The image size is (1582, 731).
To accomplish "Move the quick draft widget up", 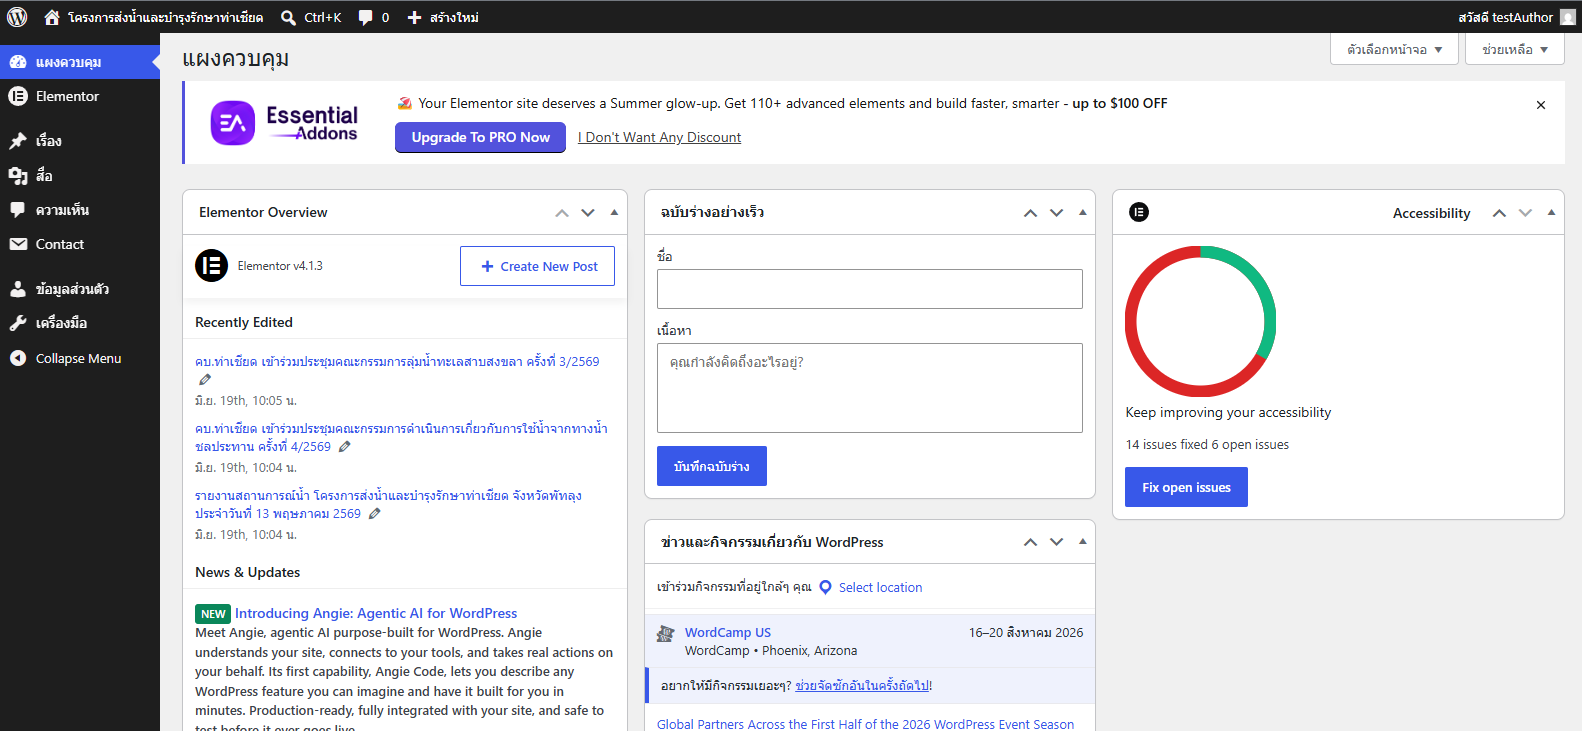I will (1030, 213).
